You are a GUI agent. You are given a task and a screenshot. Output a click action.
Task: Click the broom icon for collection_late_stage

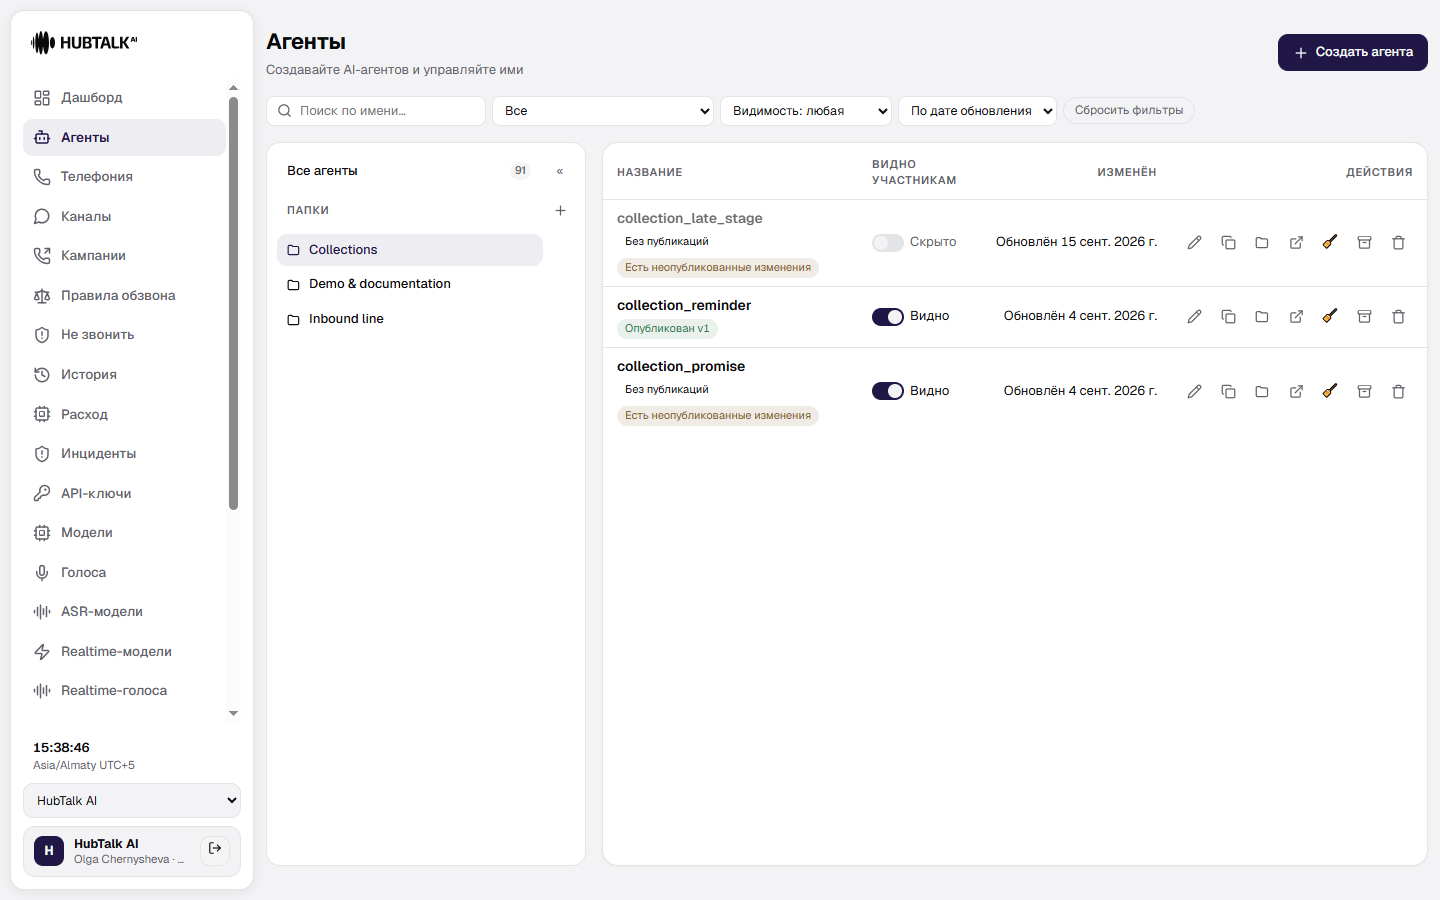pyautogui.click(x=1330, y=242)
